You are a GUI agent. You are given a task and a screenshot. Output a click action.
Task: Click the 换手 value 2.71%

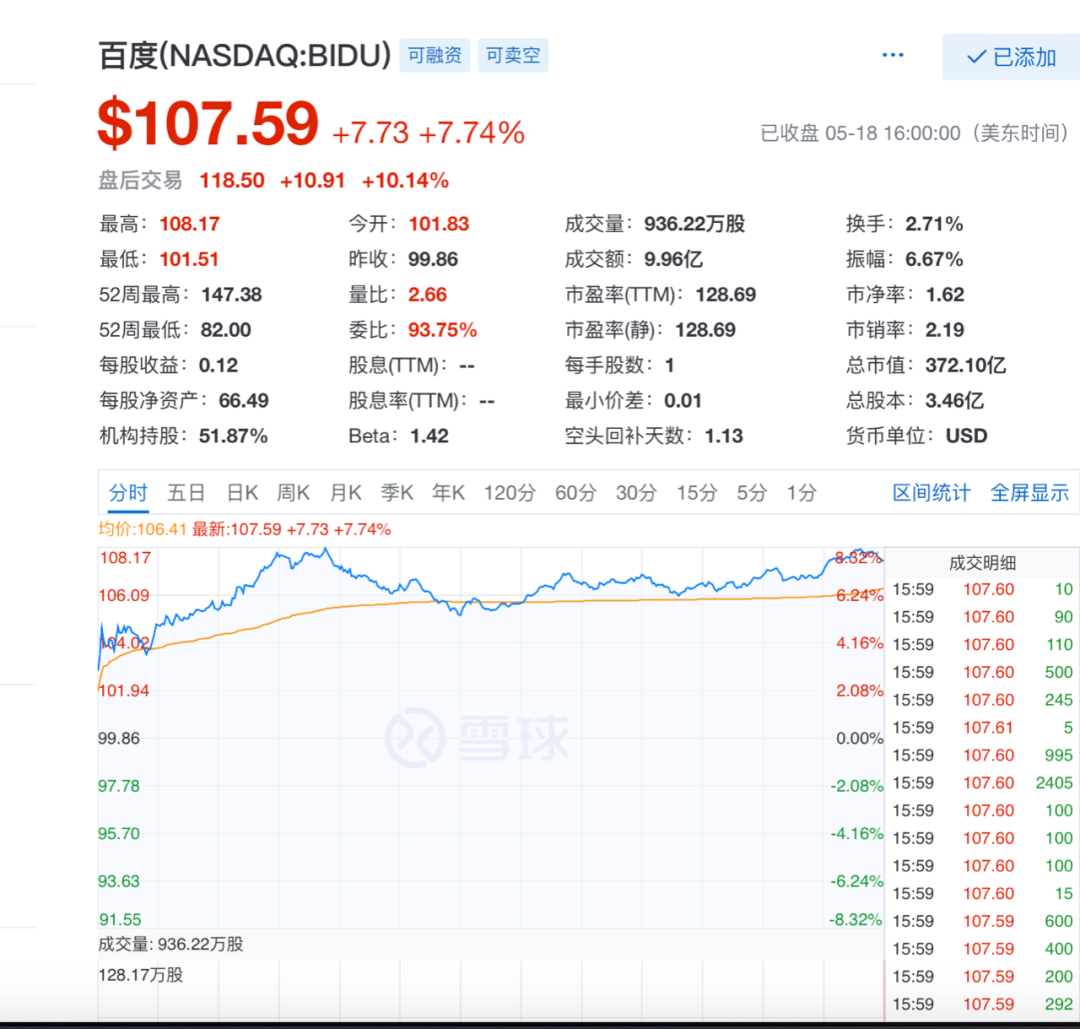(x=934, y=224)
